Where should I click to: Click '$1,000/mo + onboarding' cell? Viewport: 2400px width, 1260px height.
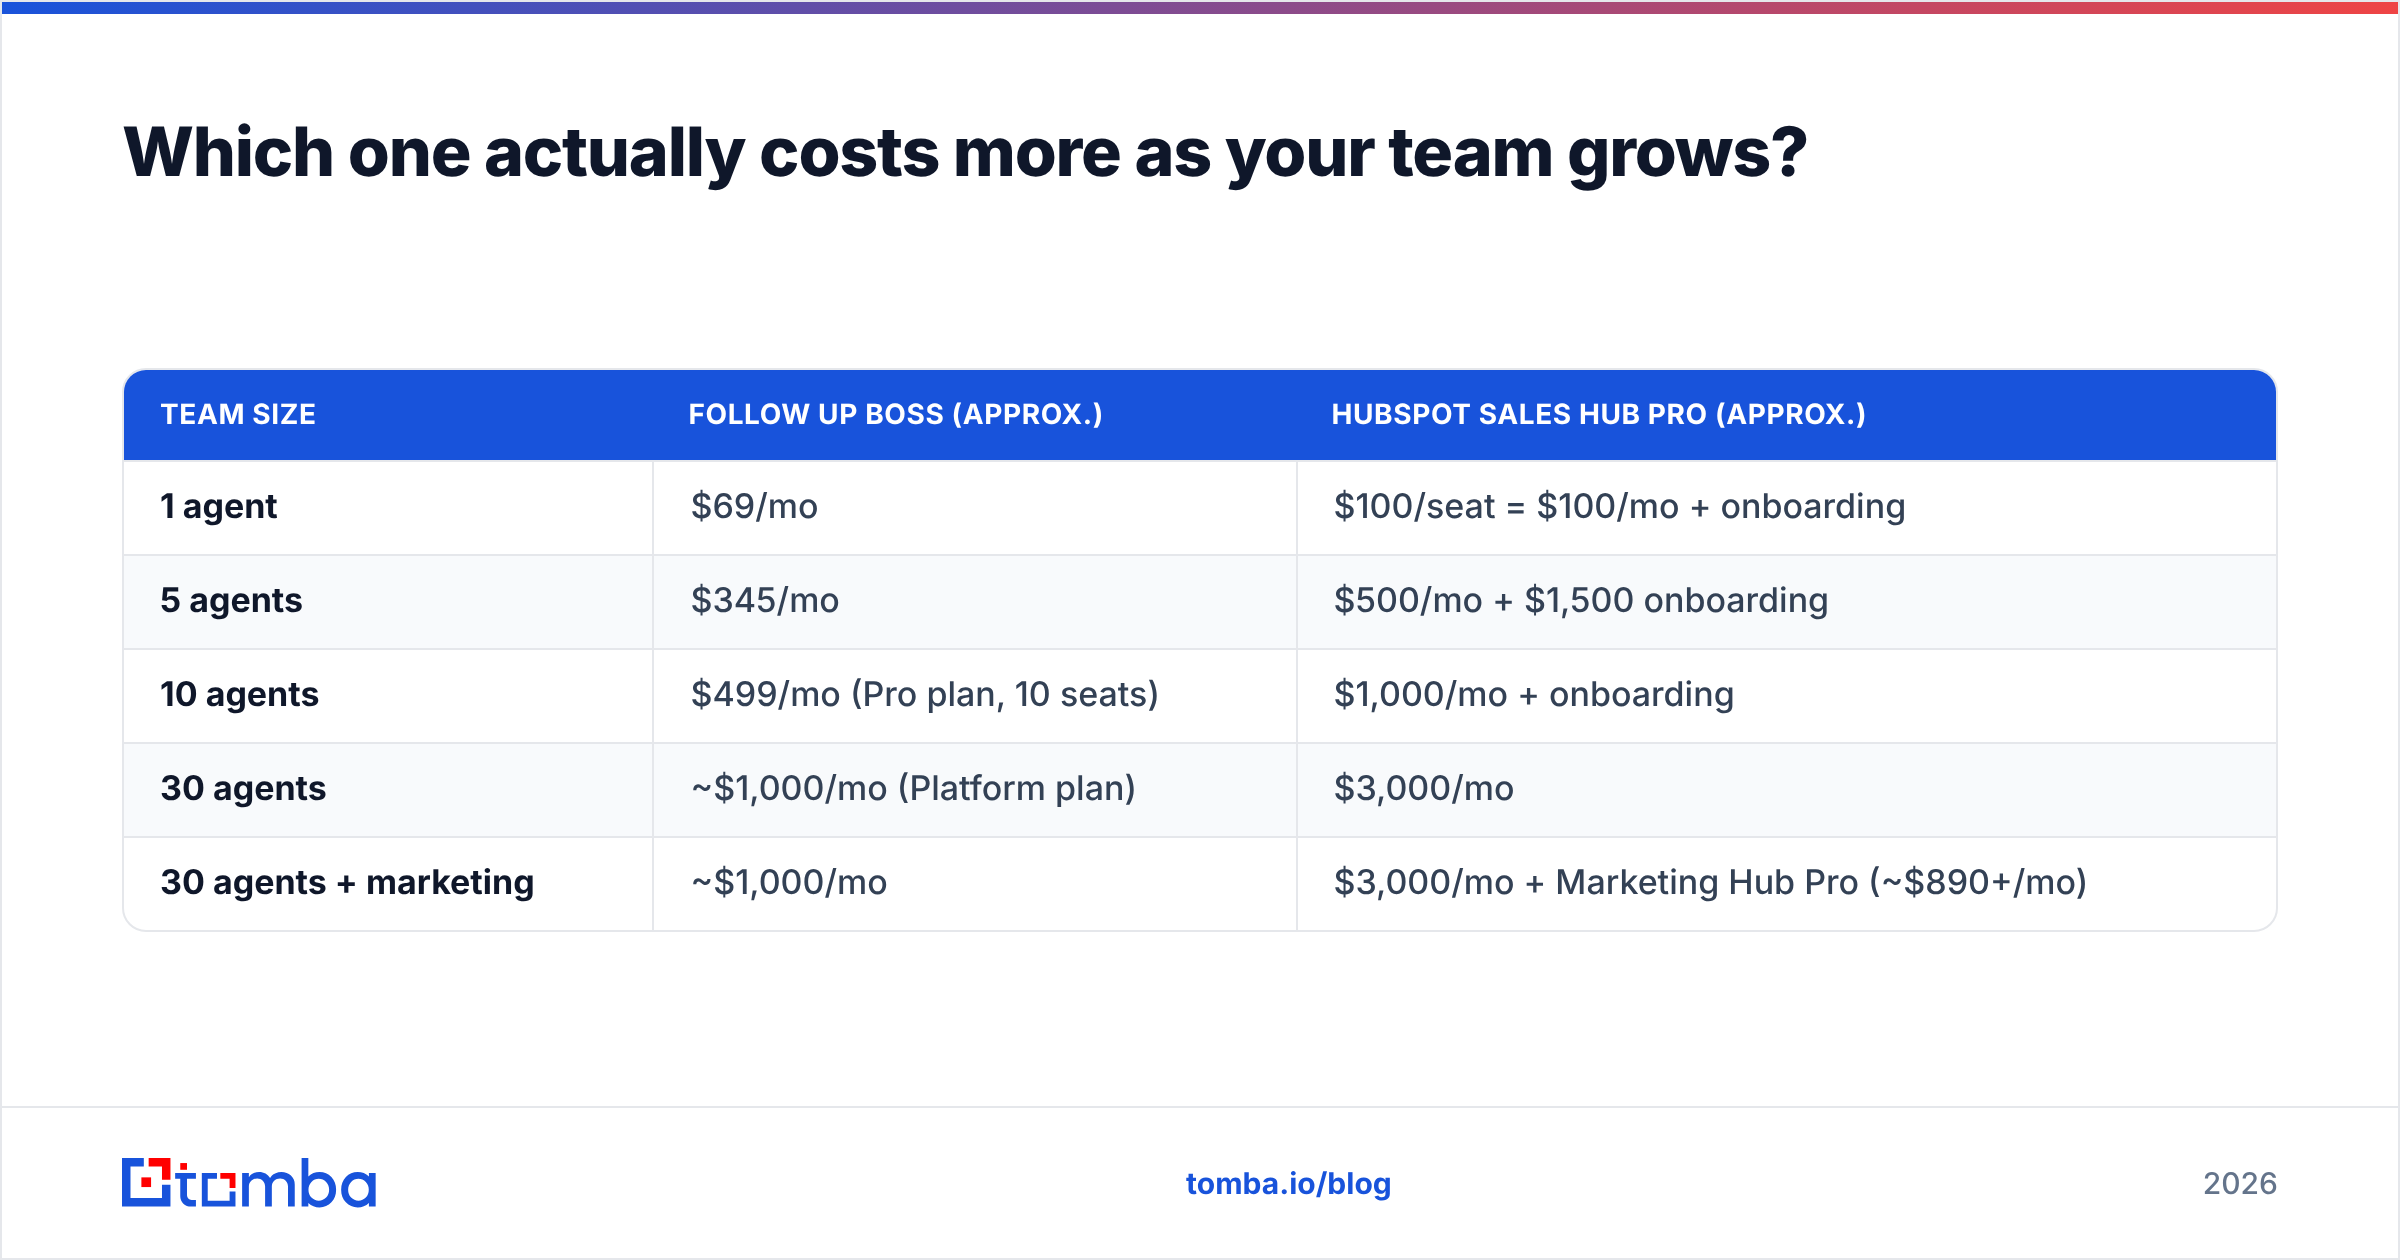click(1533, 695)
